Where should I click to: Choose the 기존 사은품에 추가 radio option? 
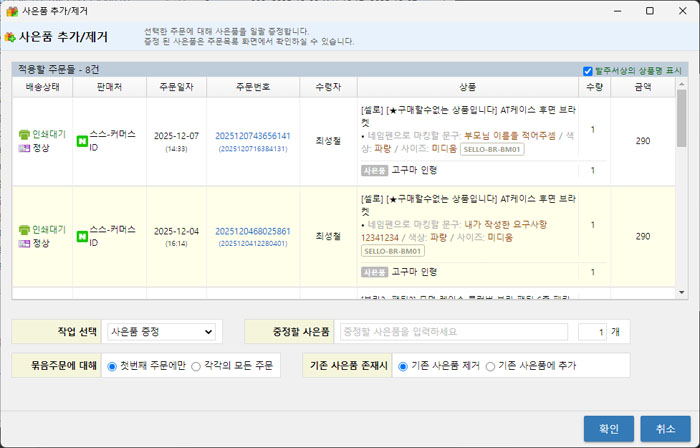point(490,366)
